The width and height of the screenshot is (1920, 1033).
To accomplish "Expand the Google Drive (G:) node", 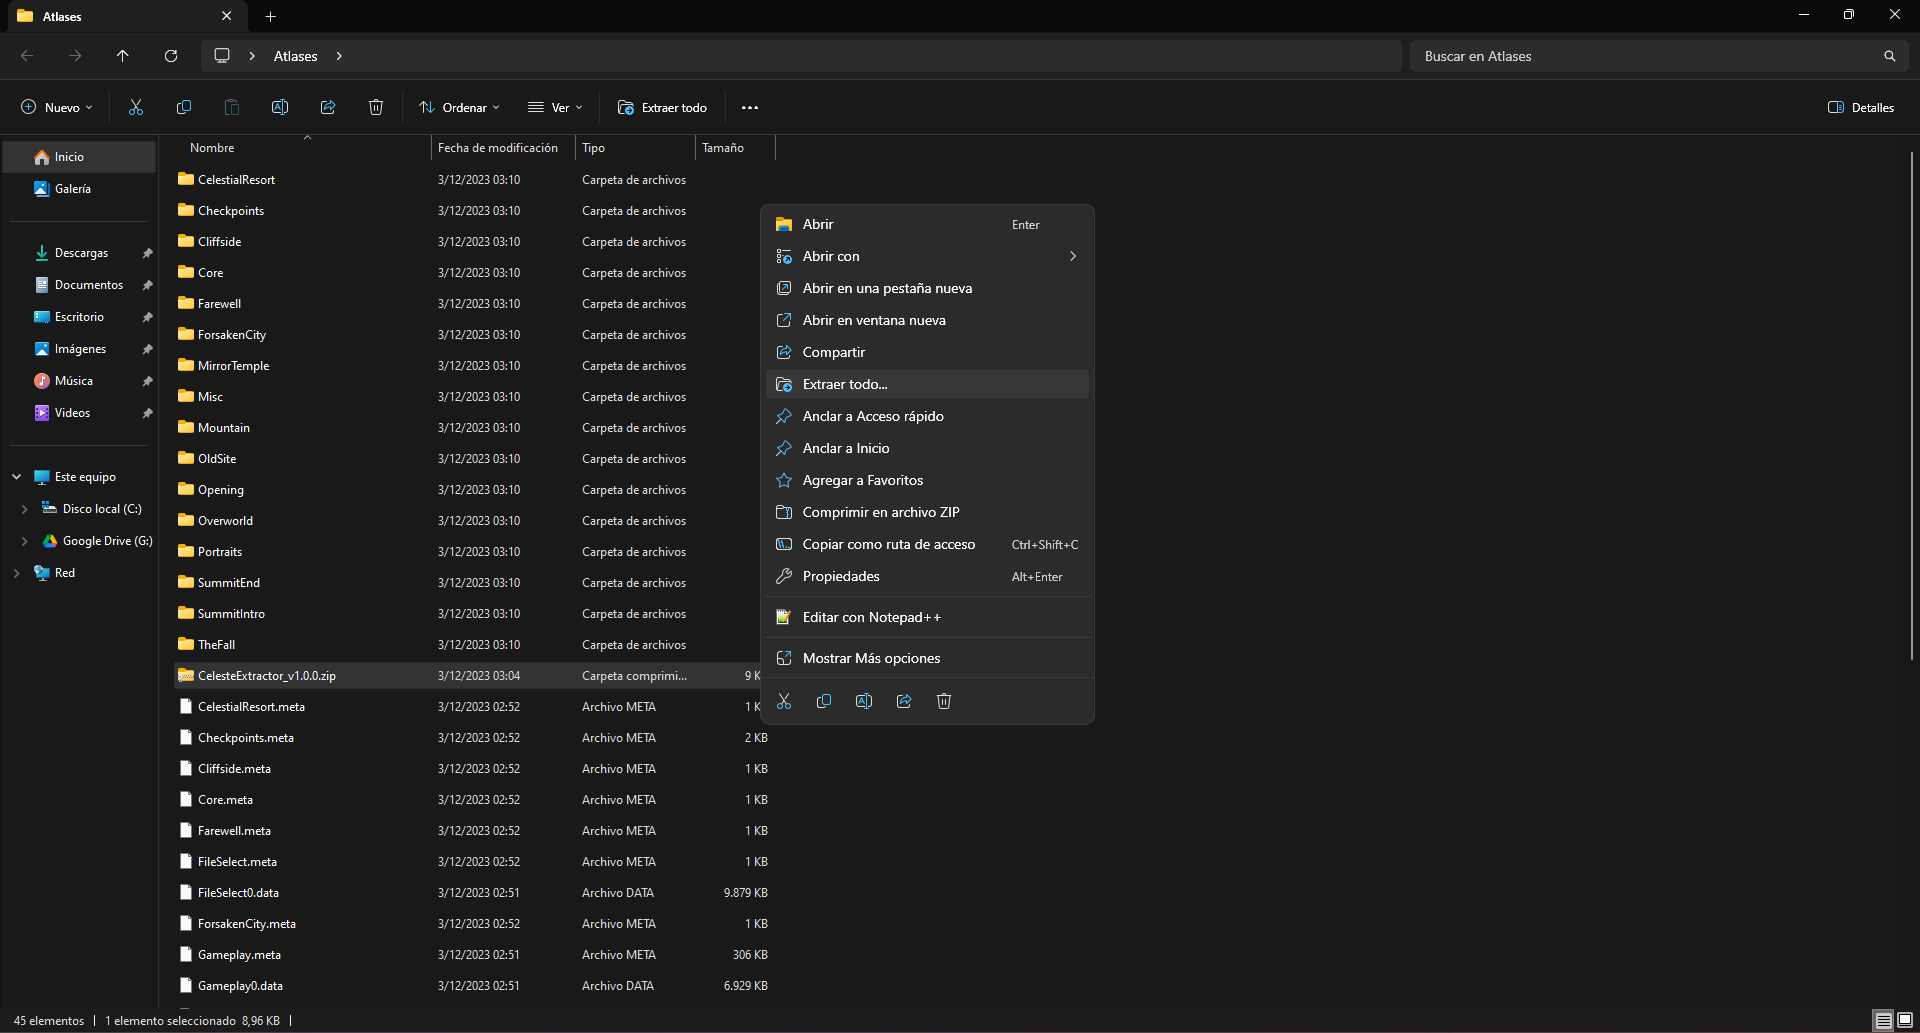I will pos(24,541).
